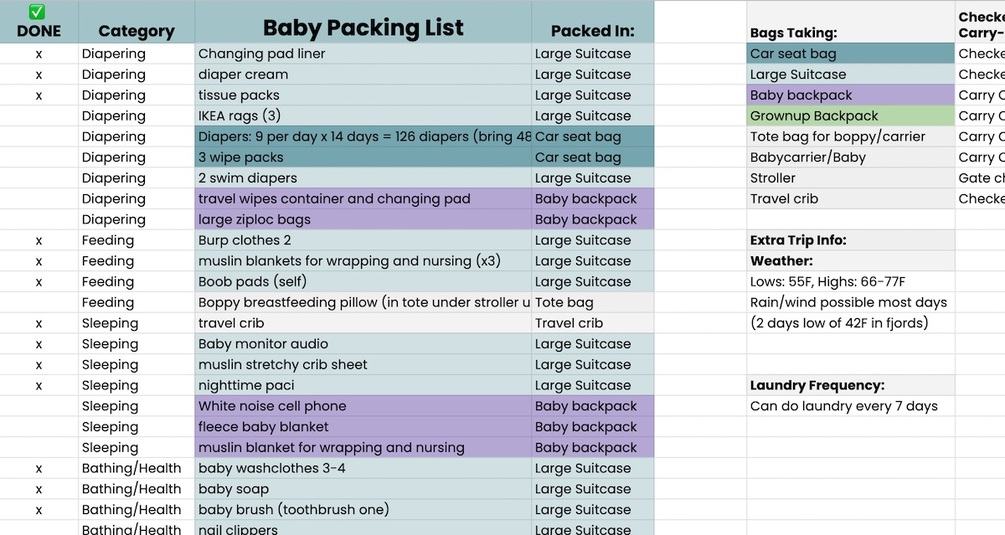Select teal Car seat bag cell under Bags Taking

850,54
